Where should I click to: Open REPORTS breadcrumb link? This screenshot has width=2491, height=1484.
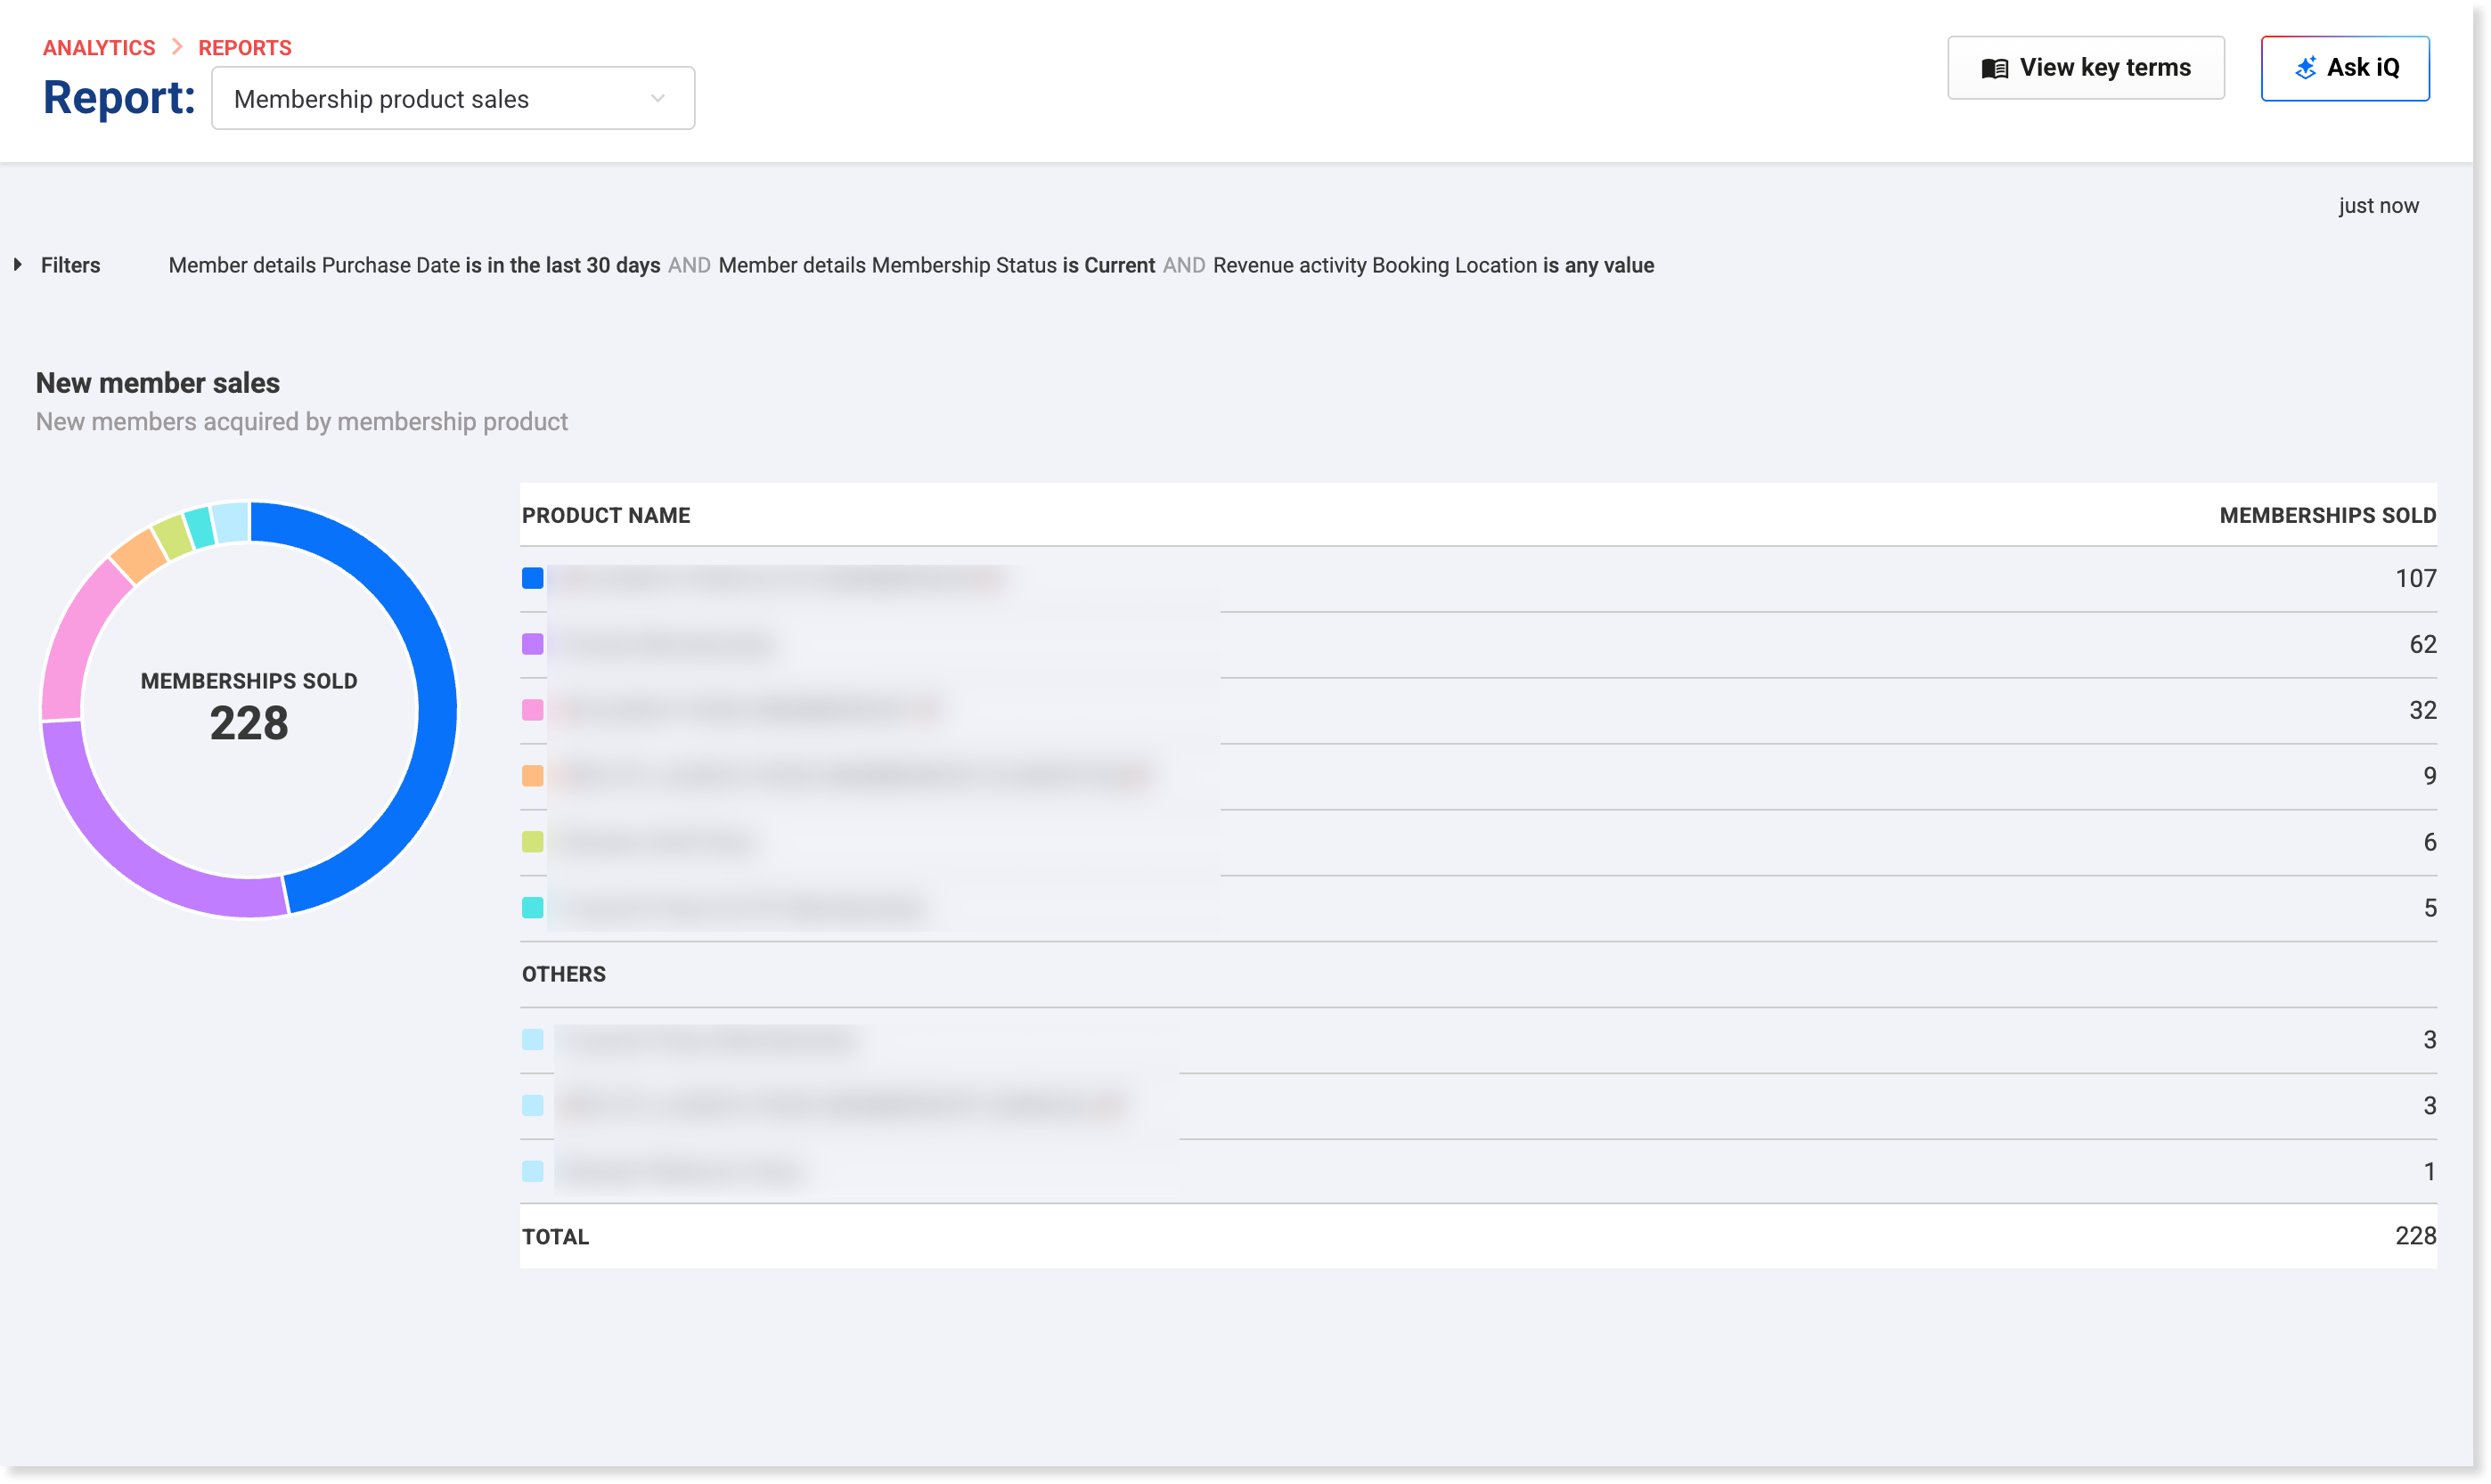click(244, 48)
